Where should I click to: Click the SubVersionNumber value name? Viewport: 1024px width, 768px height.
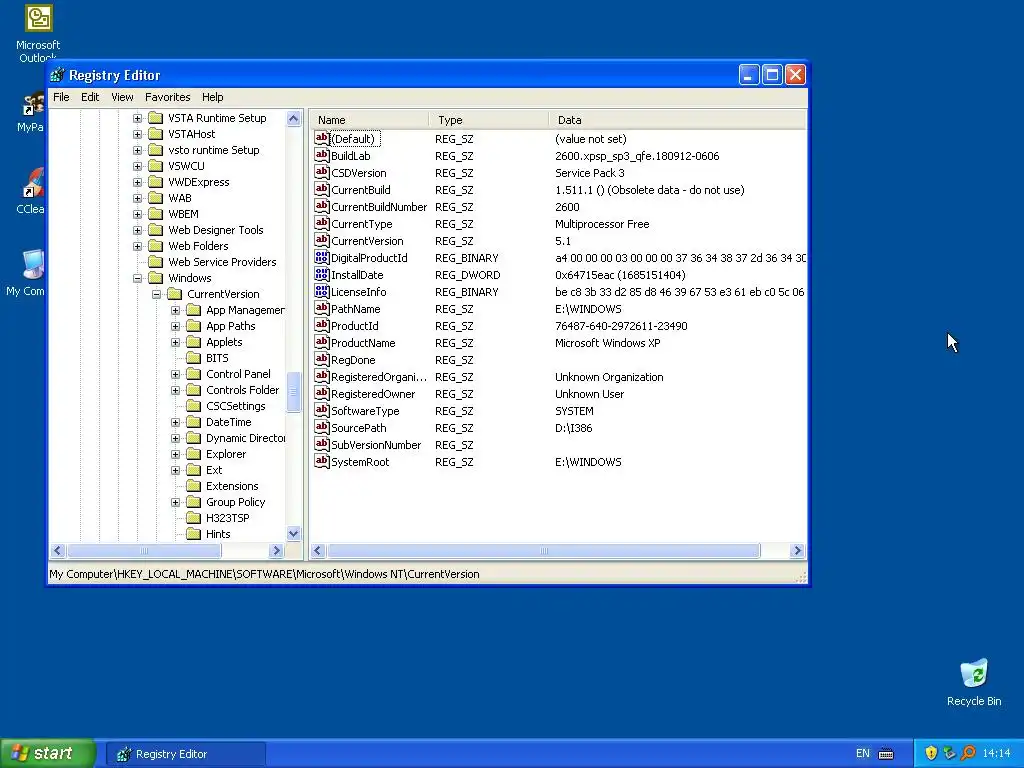376,445
